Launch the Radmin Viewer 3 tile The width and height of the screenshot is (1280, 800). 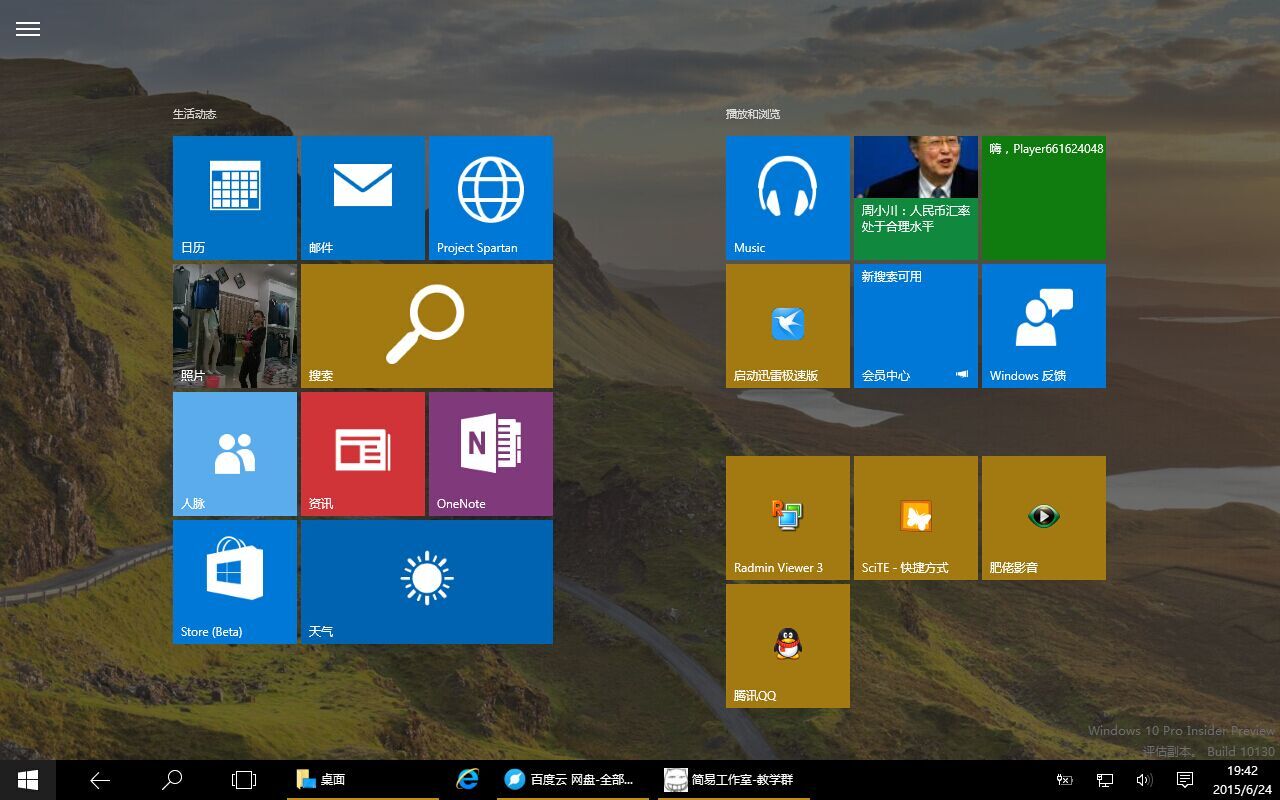click(788, 518)
